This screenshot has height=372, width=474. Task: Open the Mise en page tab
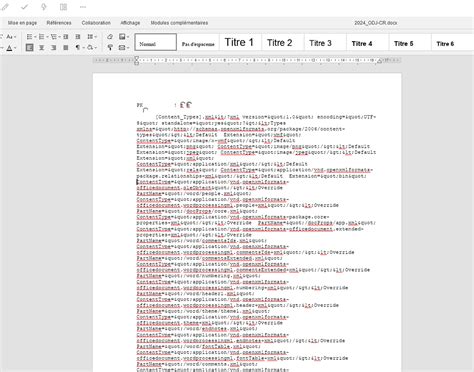[22, 23]
